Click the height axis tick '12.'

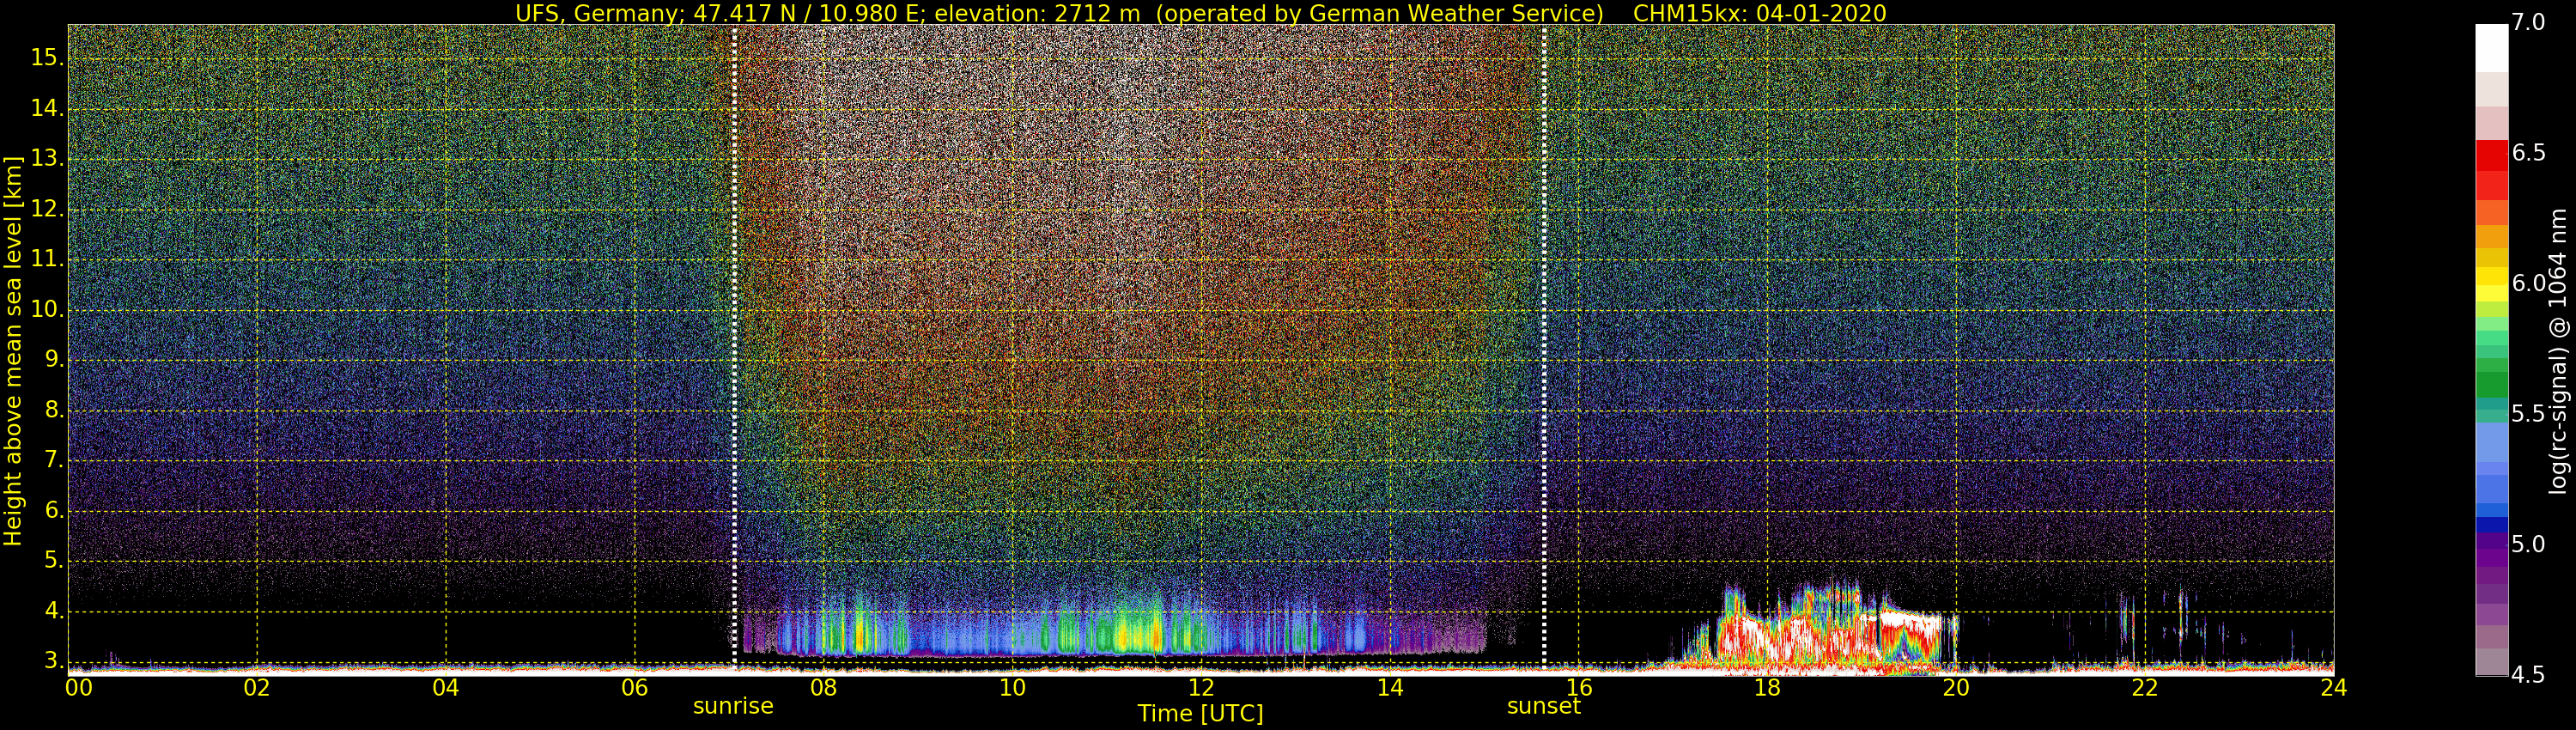click(47, 209)
